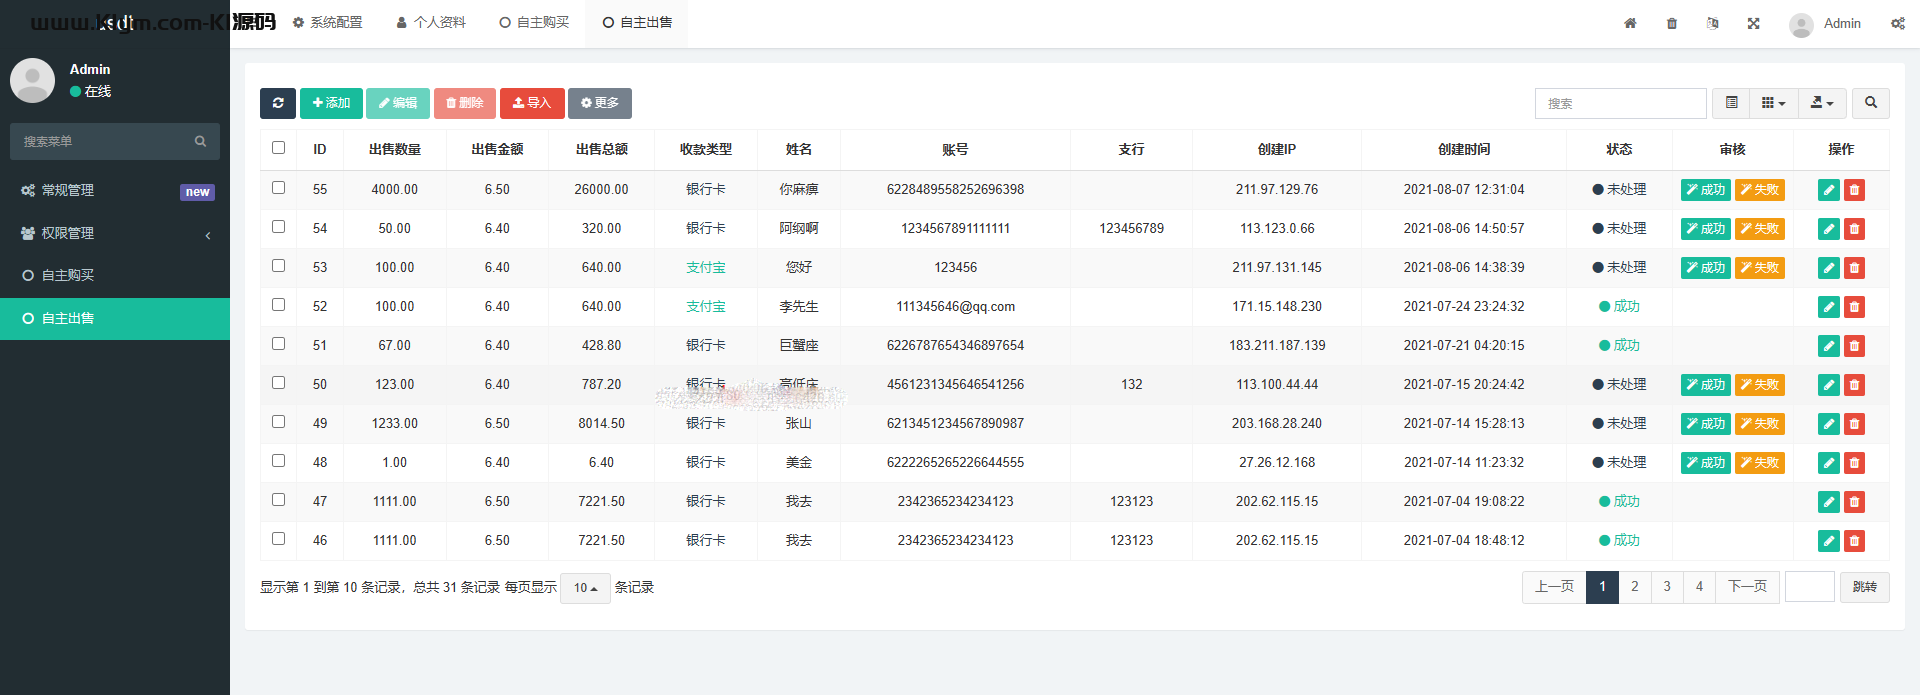The height and width of the screenshot is (695, 1920).
Task: Open the home page icon in header
Action: tap(1630, 23)
